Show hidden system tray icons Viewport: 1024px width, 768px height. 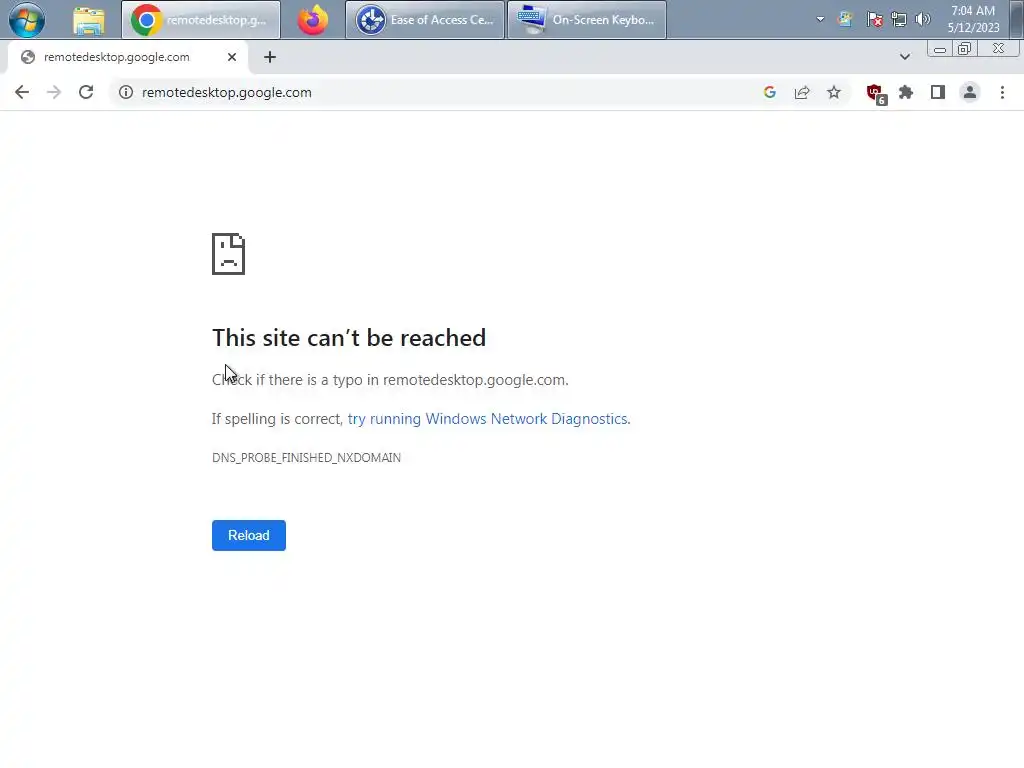coord(820,20)
